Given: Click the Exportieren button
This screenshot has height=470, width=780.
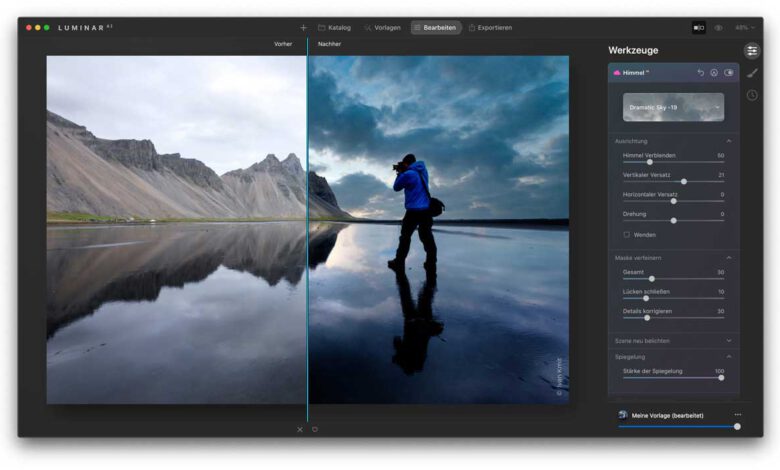Looking at the screenshot, I should tap(489, 28).
